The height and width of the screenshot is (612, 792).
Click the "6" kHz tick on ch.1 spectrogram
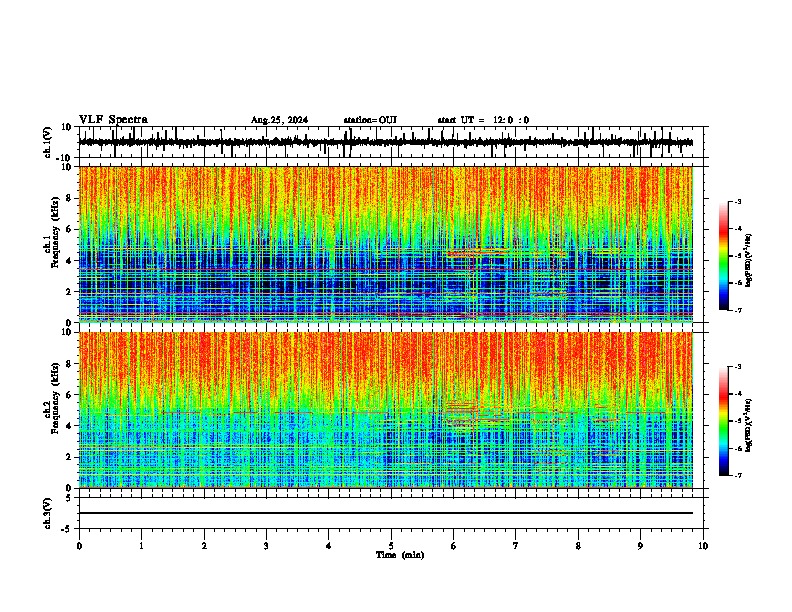point(70,229)
